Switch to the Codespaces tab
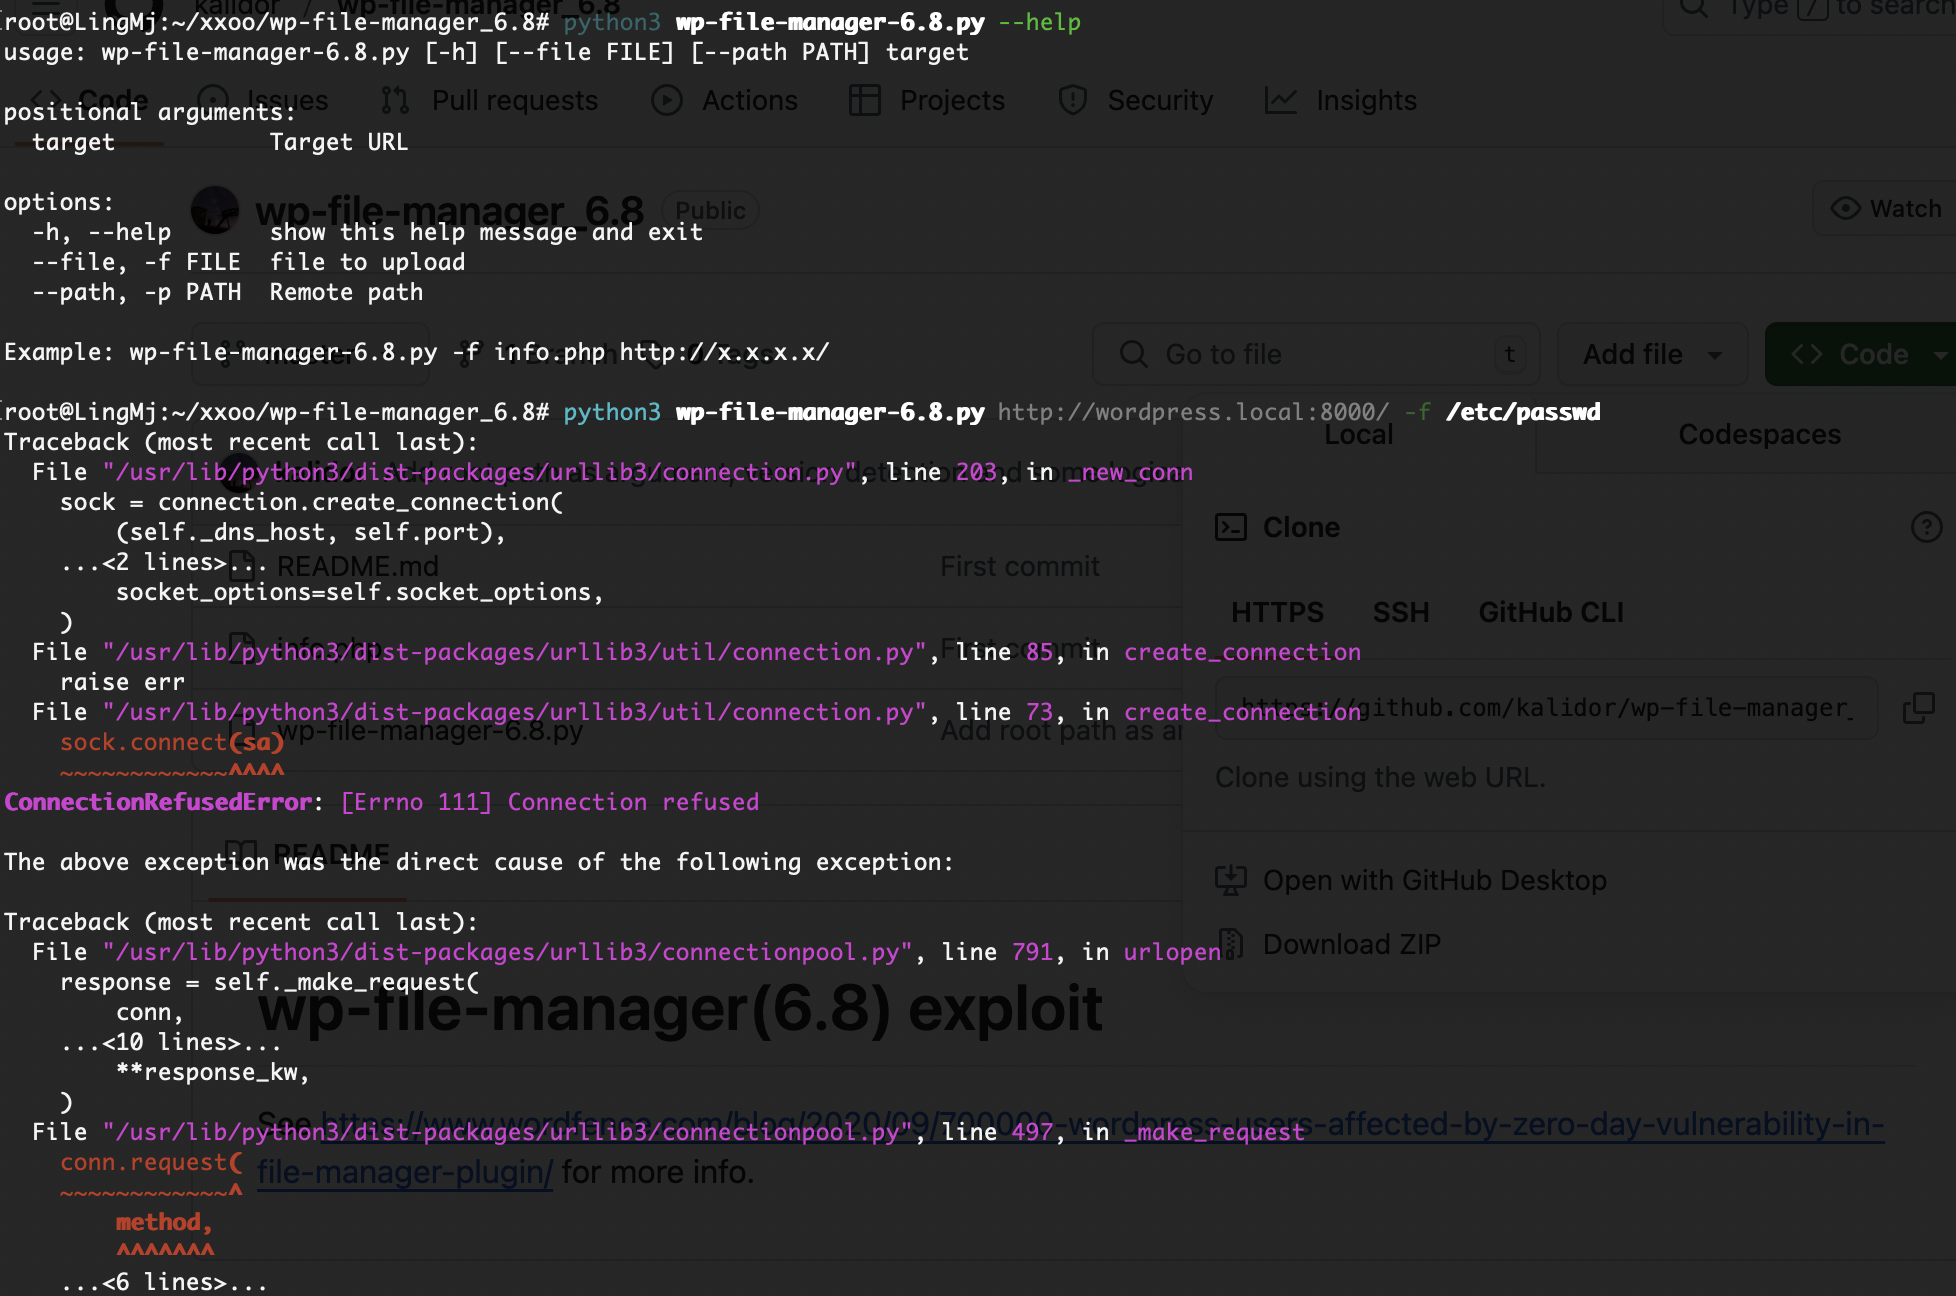 coord(1759,435)
